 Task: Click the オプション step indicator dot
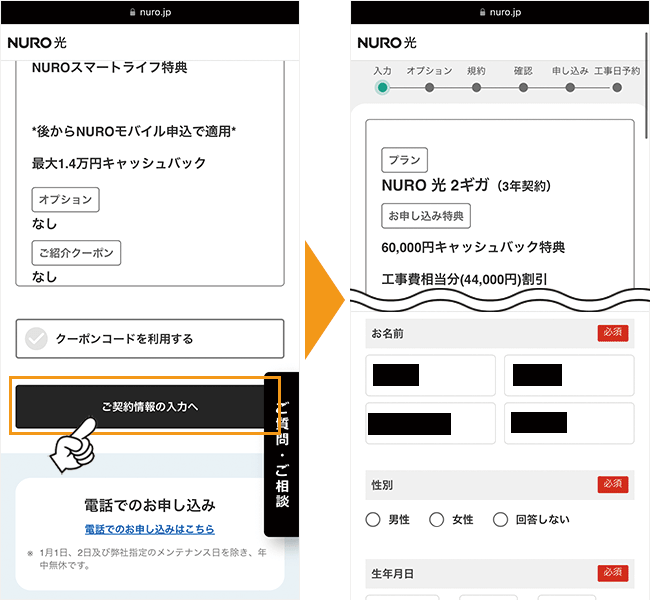429,87
